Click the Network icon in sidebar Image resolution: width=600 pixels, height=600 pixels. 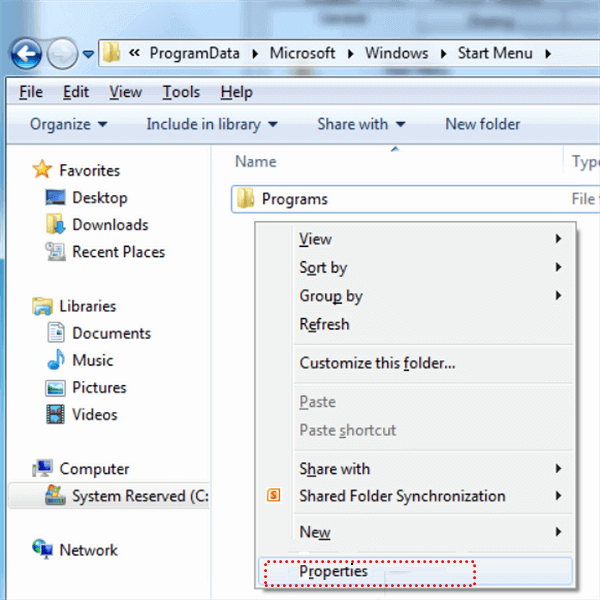pyautogui.click(x=42, y=549)
